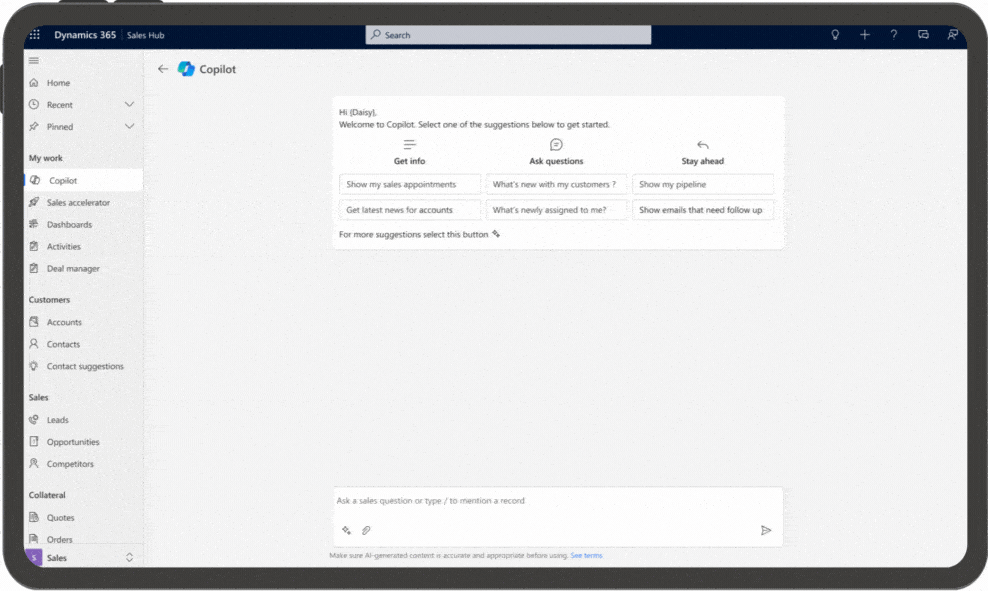The height and width of the screenshot is (591, 988).
Task: Click the Dynamics 365 title
Action: pos(85,35)
